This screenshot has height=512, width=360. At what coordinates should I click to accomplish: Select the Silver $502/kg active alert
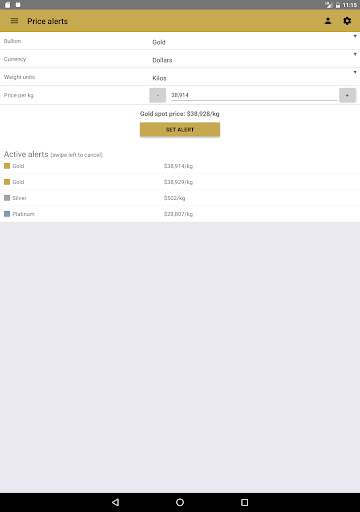coord(180,198)
